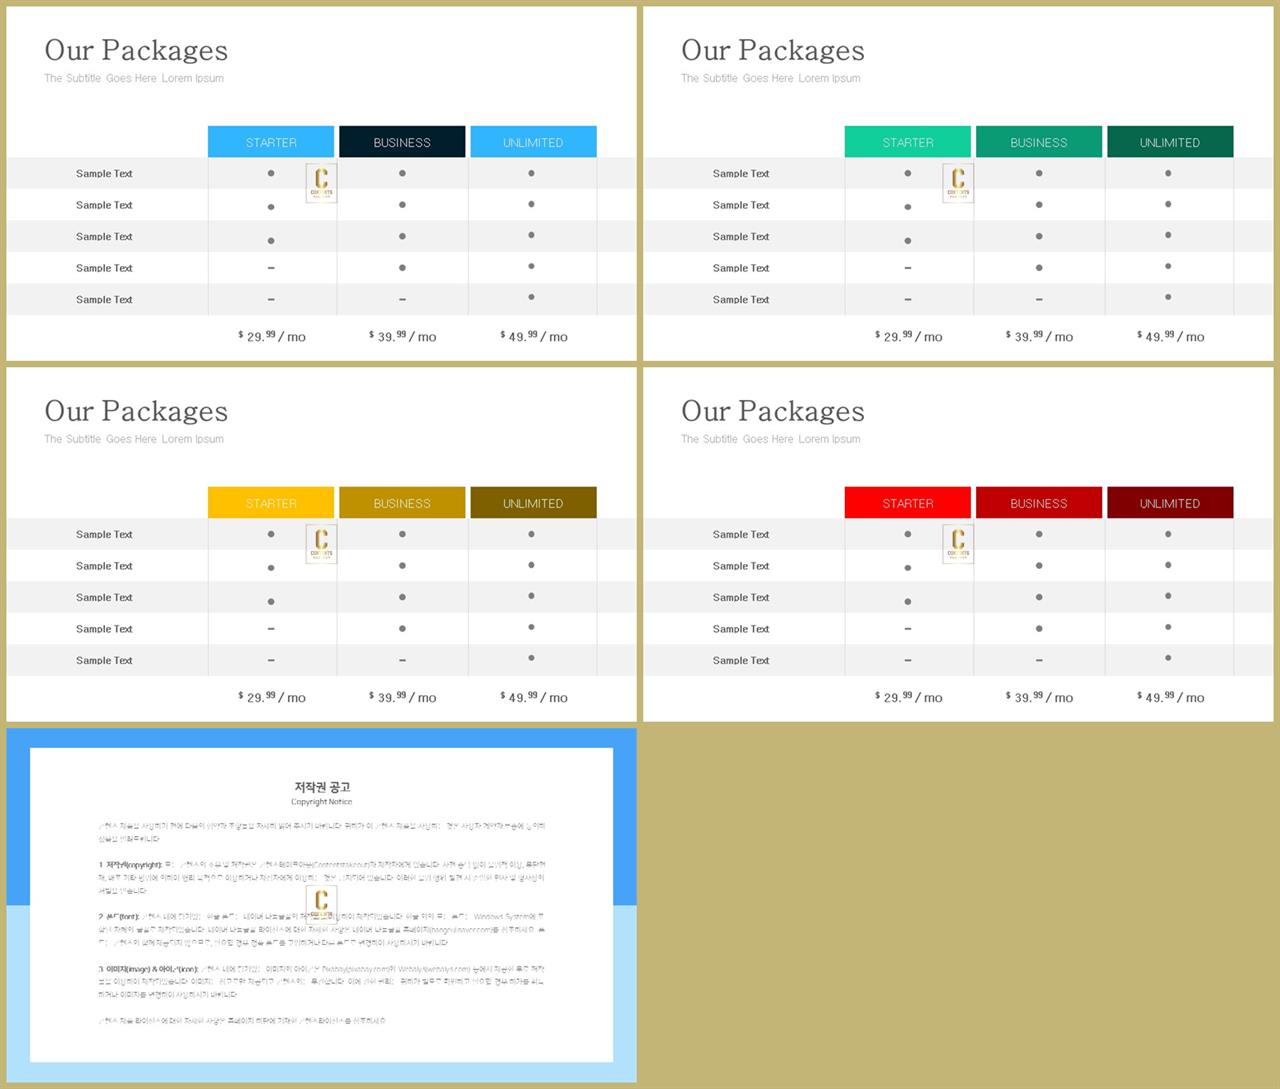
Task: Select the subtitle text on the blue slide
Action: point(134,78)
